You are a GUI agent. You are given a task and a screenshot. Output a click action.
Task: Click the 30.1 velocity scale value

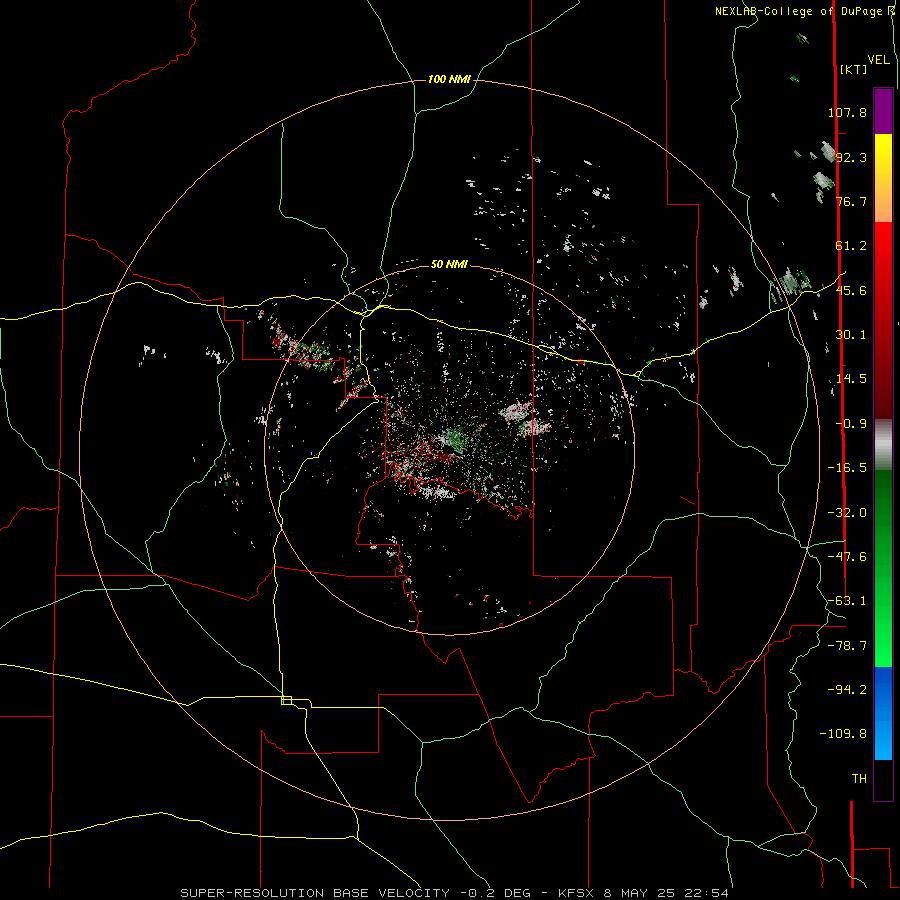tap(851, 335)
